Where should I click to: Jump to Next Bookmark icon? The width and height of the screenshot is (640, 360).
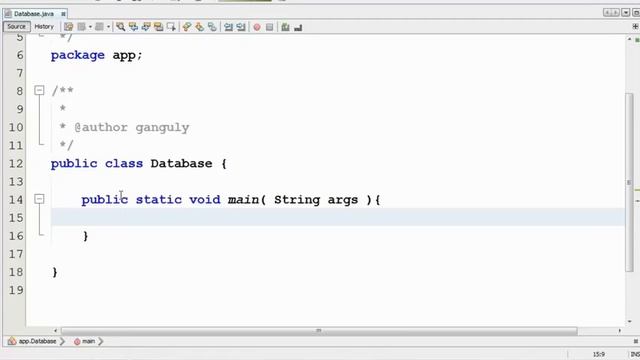(199, 27)
